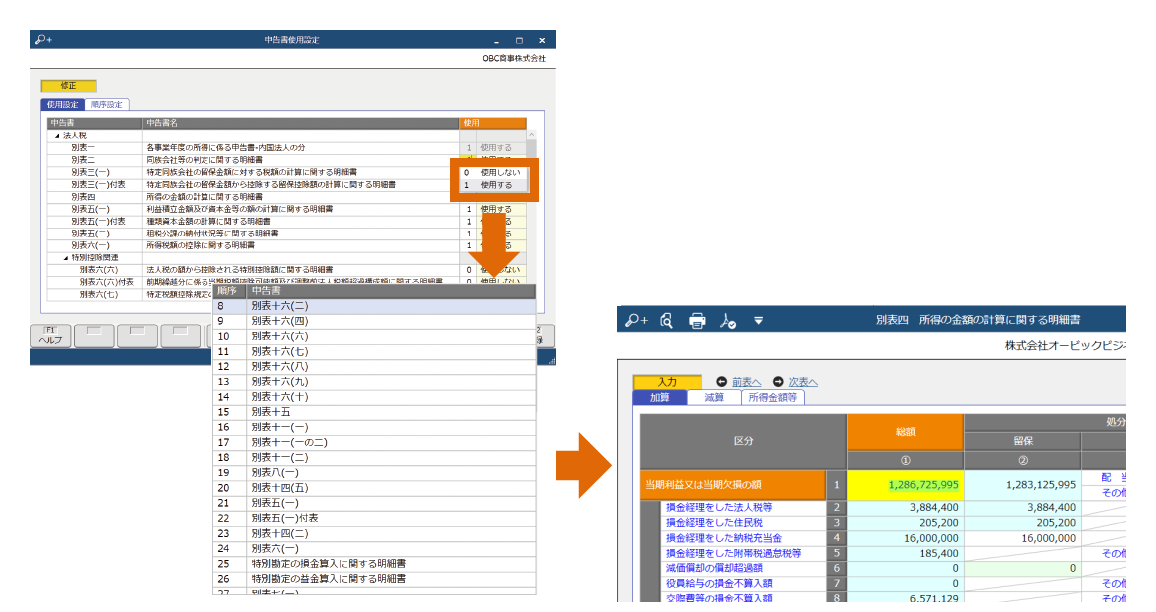This screenshot has width=1156, height=612.
Task: Select row 15 別表十五 in order list
Action: [270, 412]
